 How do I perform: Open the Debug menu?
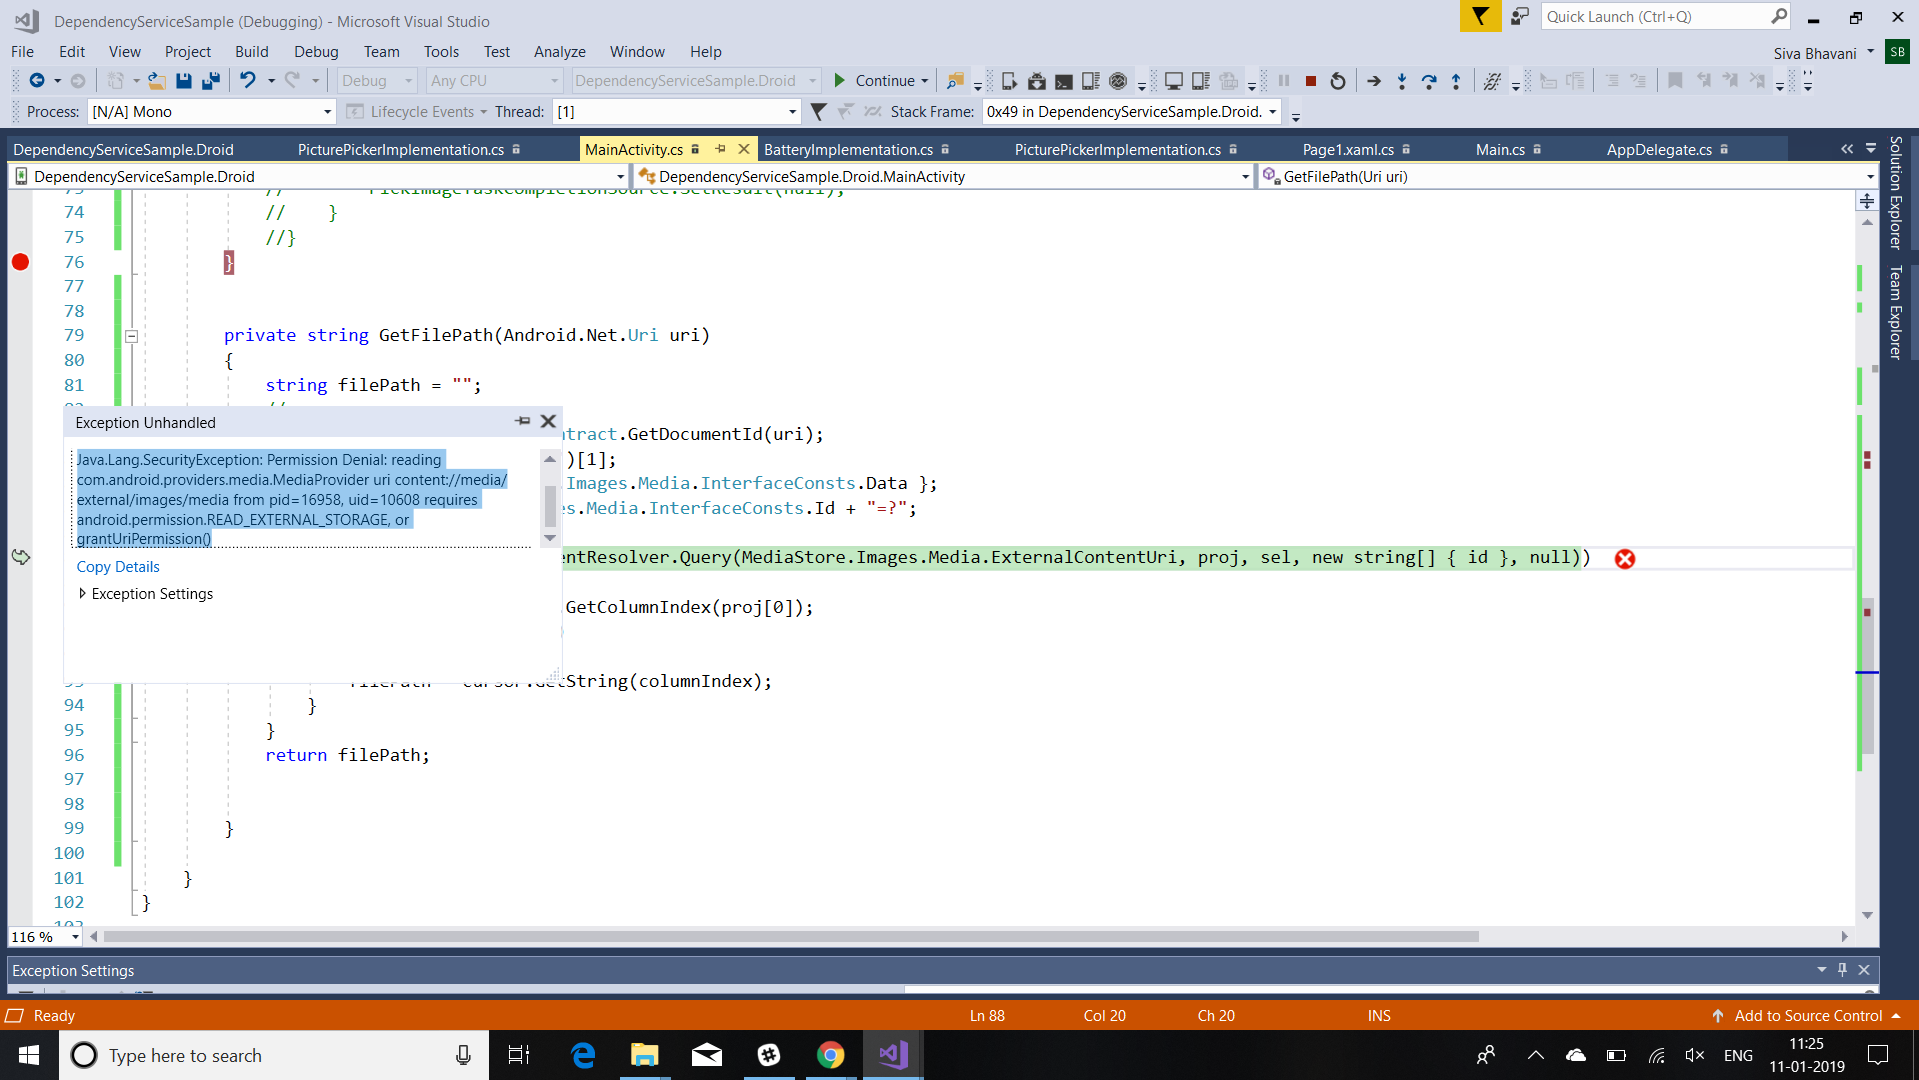click(x=316, y=52)
